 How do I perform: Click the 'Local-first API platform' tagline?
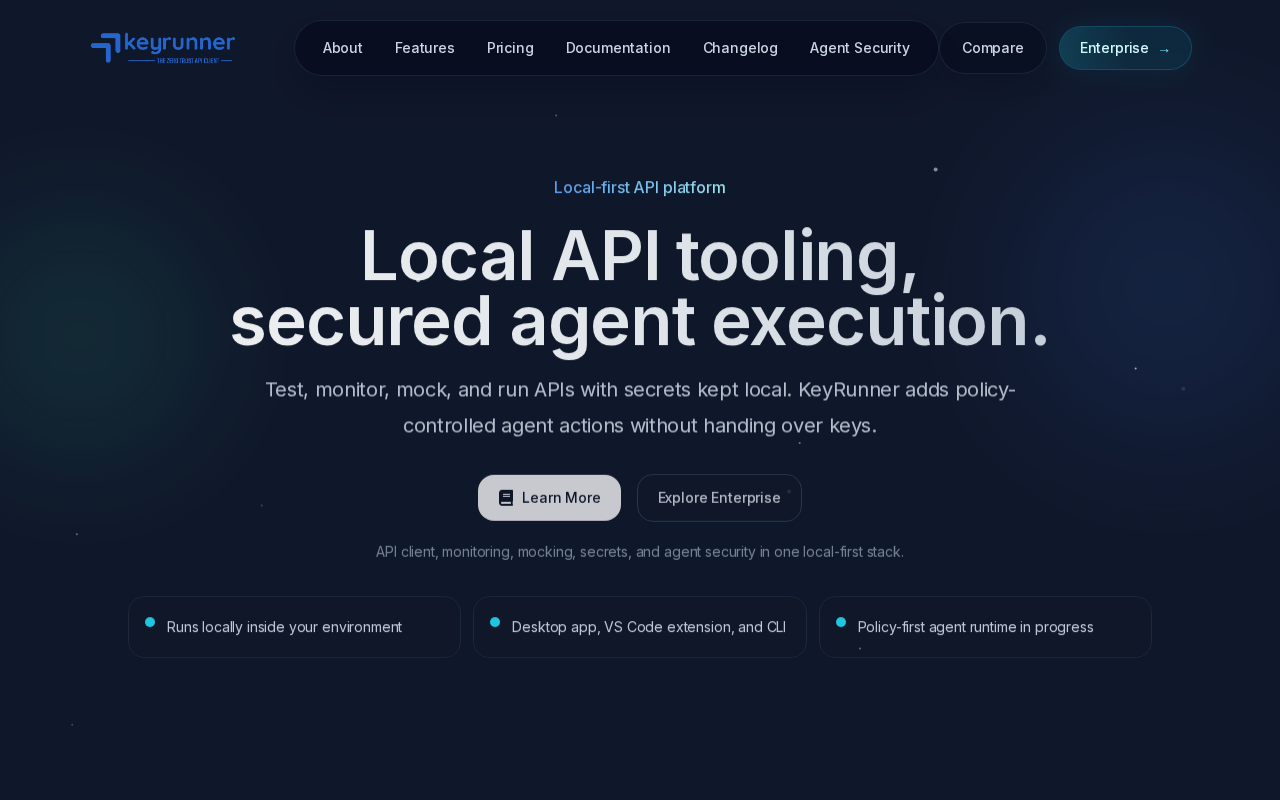640,187
